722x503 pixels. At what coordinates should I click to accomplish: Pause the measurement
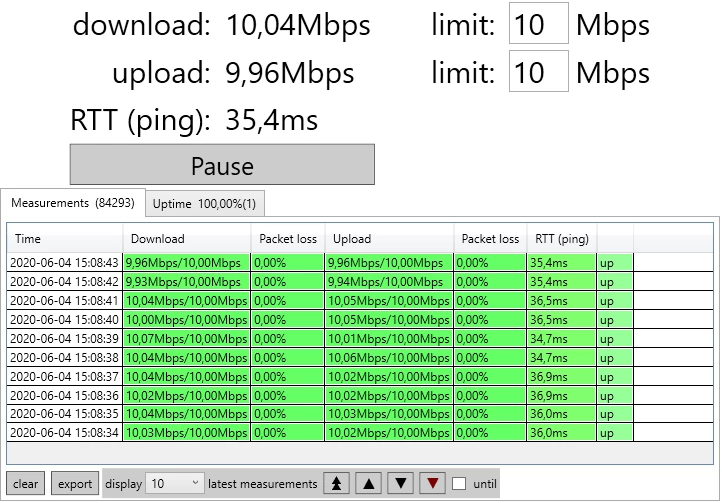[222, 165]
